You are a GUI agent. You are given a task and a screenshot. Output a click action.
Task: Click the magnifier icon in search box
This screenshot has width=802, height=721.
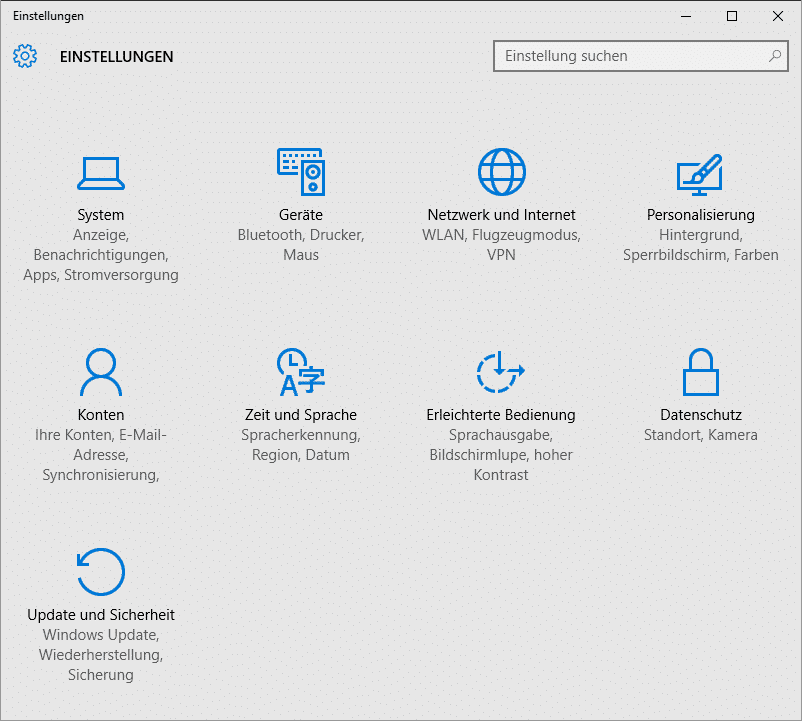(x=775, y=56)
